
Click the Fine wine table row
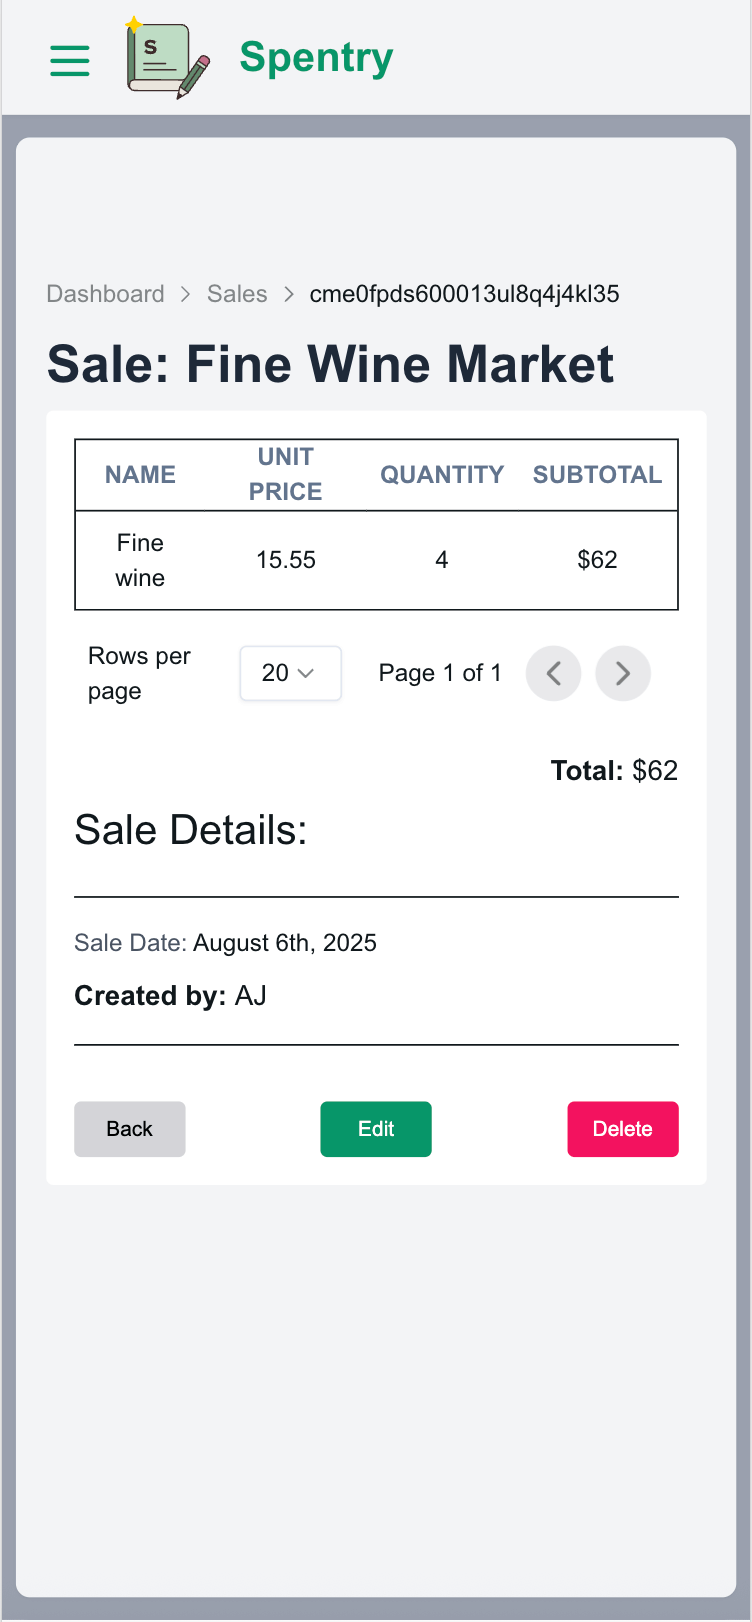[x=375, y=560]
